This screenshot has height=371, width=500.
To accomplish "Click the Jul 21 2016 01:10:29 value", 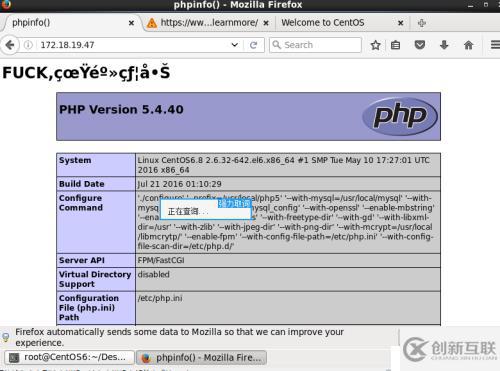I will coord(179,184).
